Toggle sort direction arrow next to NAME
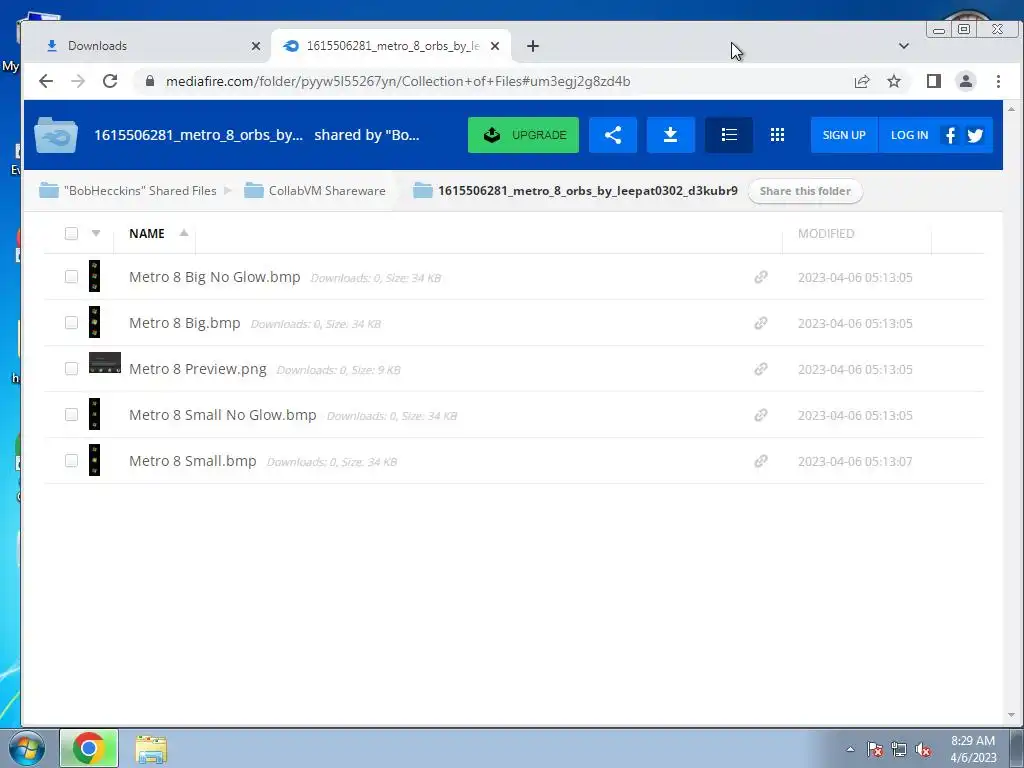This screenshot has height=768, width=1024. 184,232
